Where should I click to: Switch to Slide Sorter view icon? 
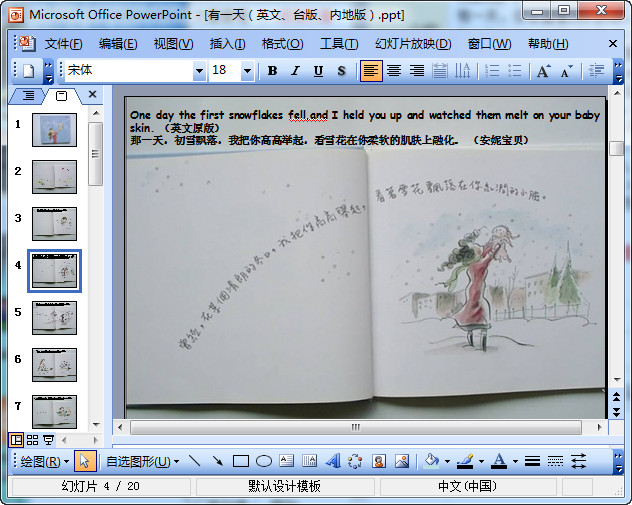[x=32, y=440]
